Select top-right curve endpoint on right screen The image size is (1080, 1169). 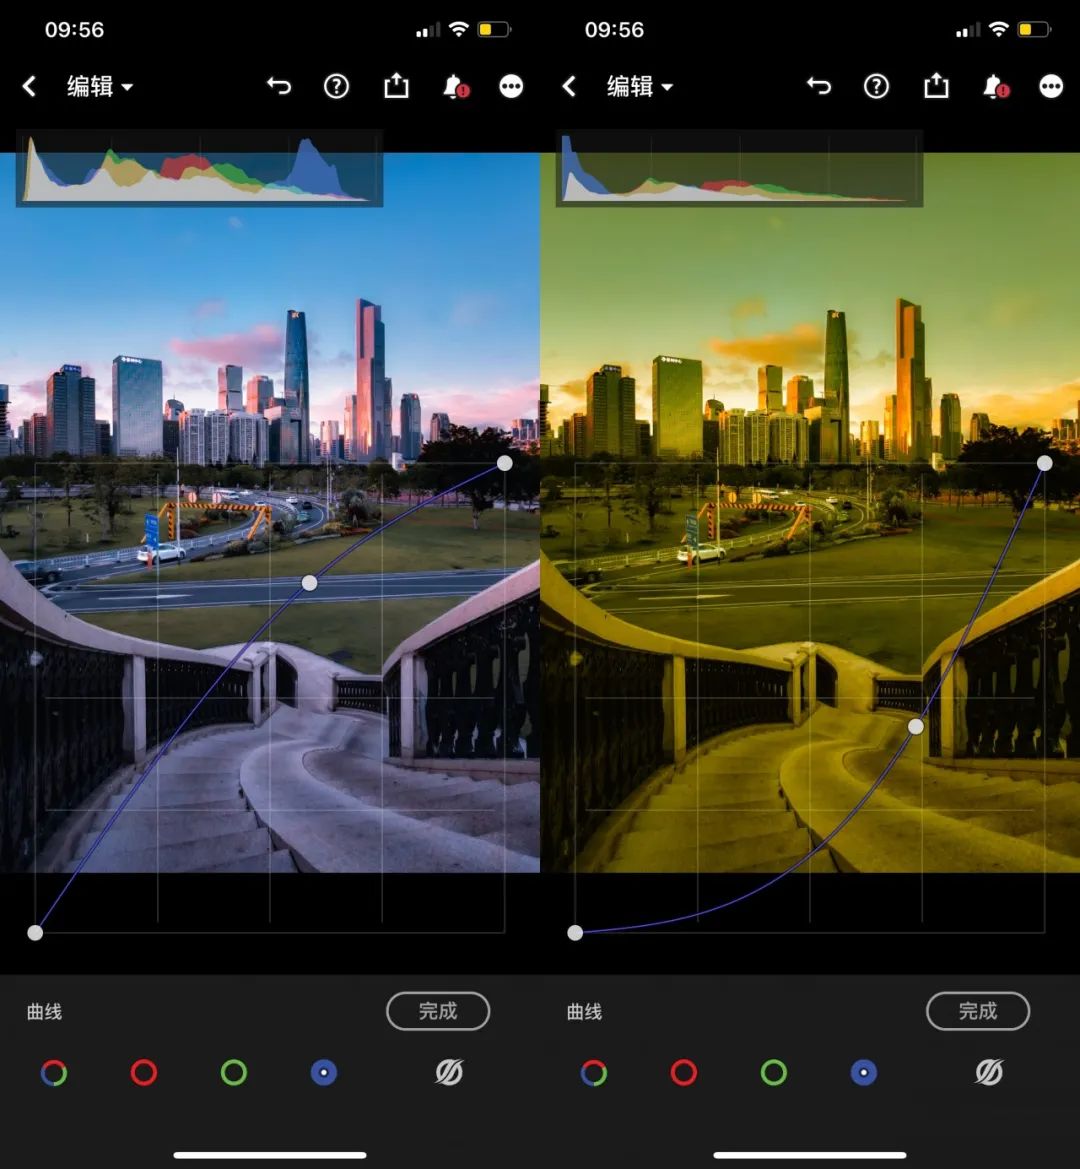click(1044, 463)
